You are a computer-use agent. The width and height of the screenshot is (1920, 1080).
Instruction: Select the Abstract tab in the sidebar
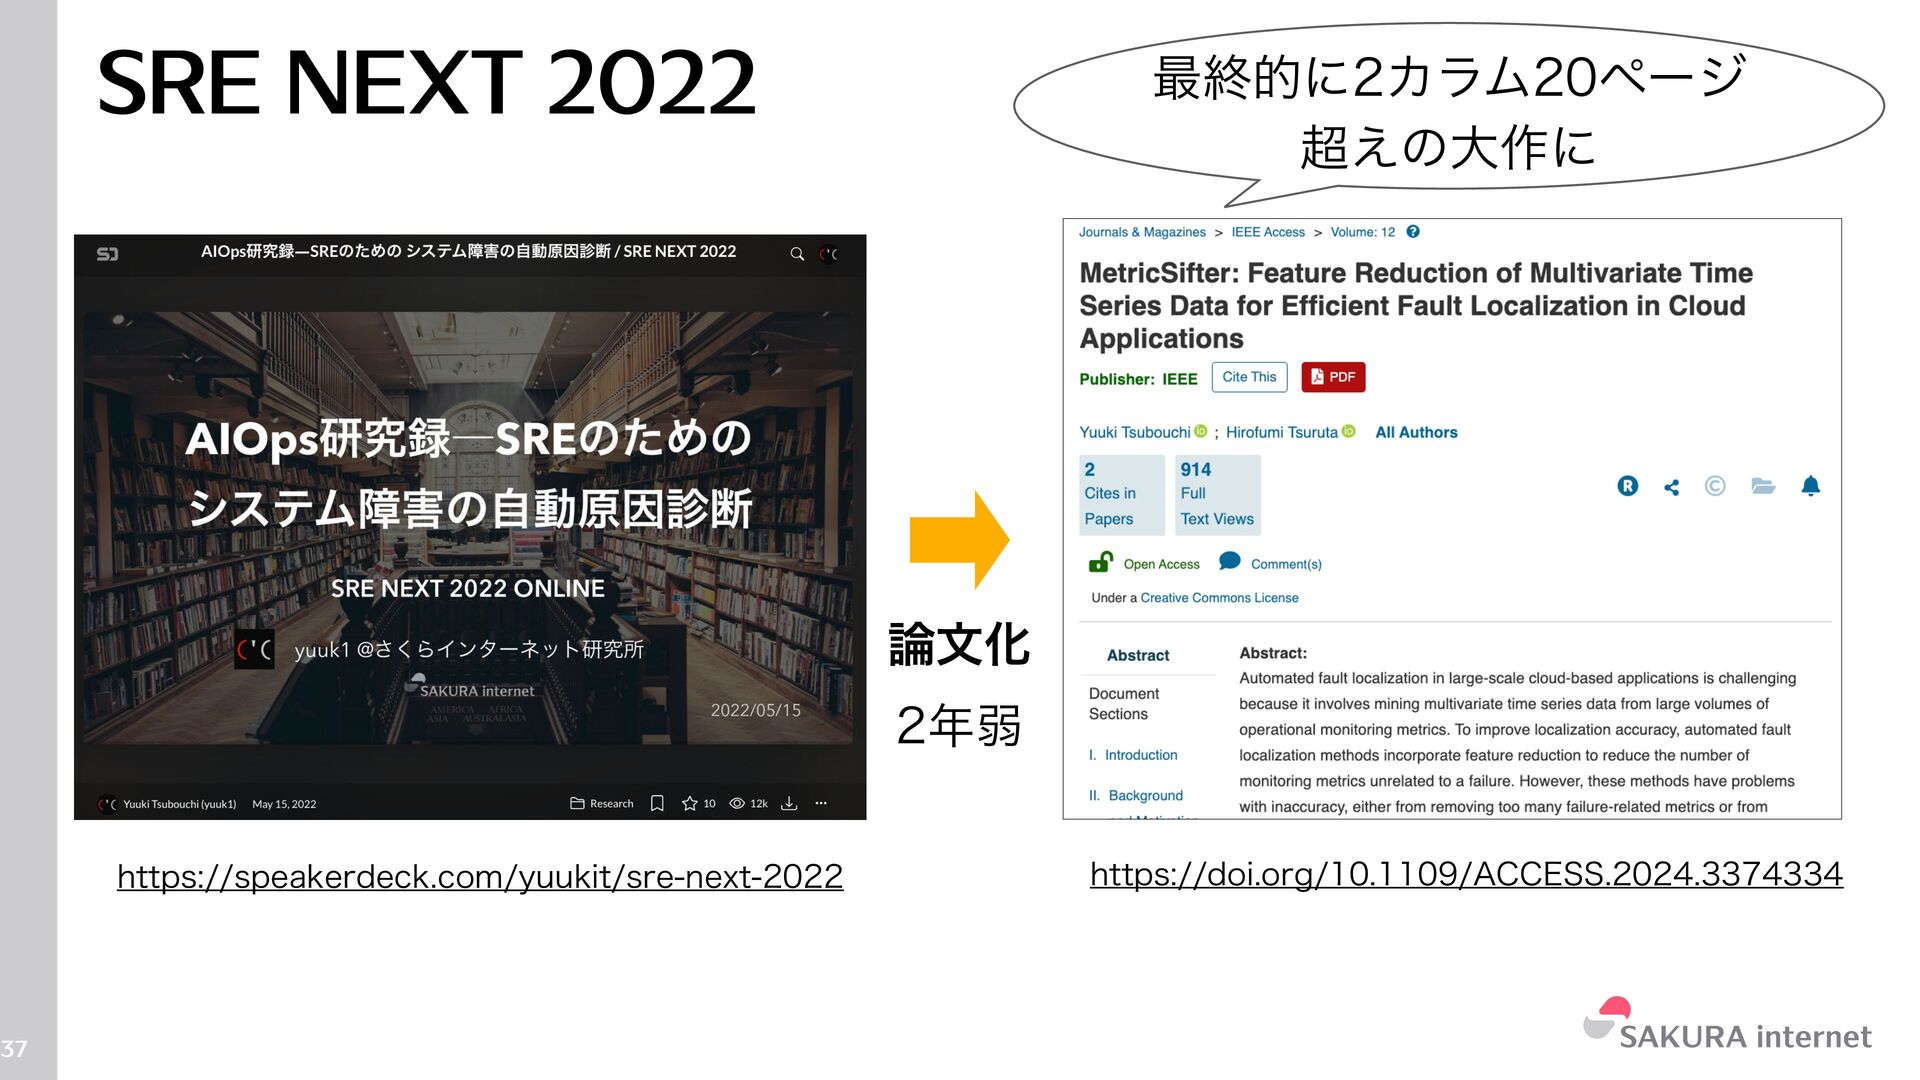1138,655
